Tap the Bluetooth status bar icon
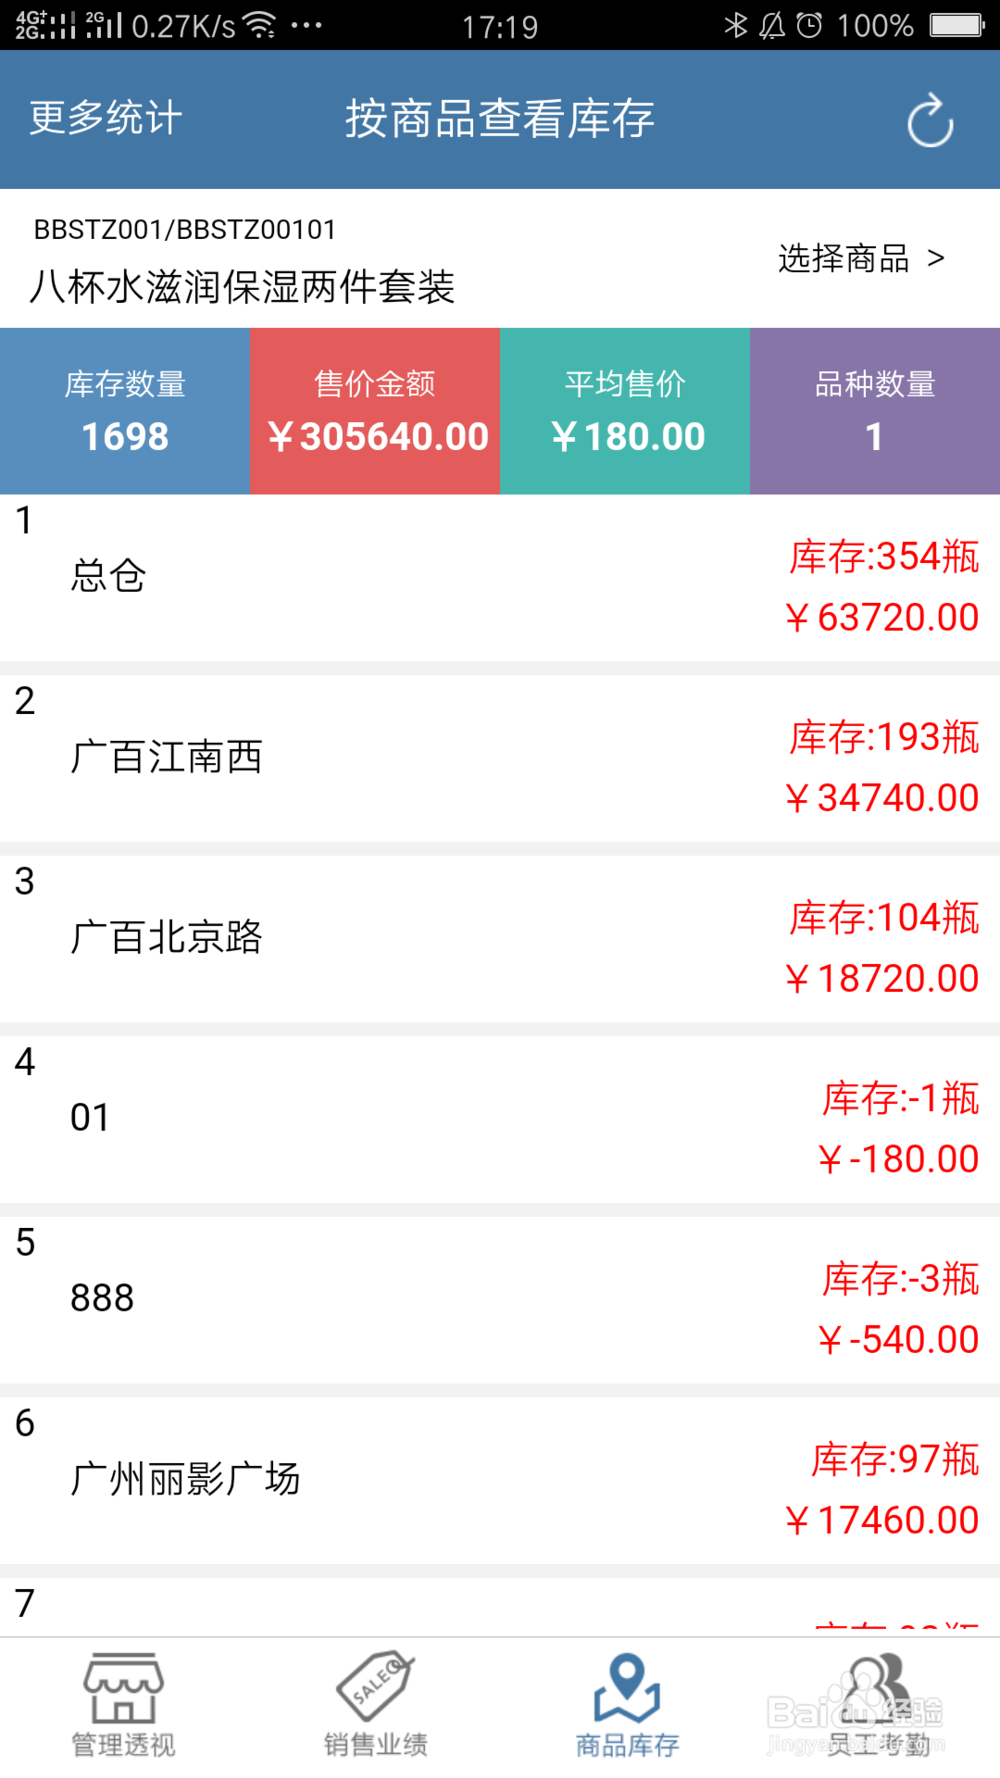Screen dimensions: 1000x1778 (x=736, y=25)
